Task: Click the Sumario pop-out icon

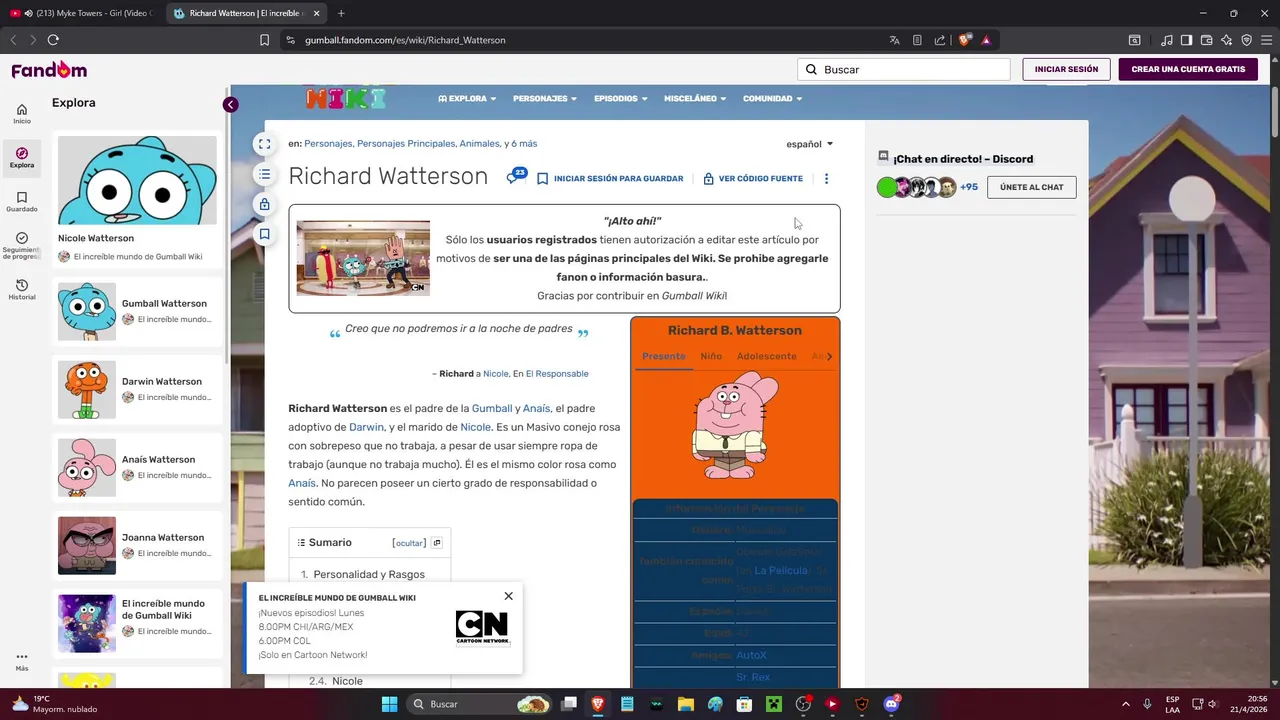Action: [436, 543]
